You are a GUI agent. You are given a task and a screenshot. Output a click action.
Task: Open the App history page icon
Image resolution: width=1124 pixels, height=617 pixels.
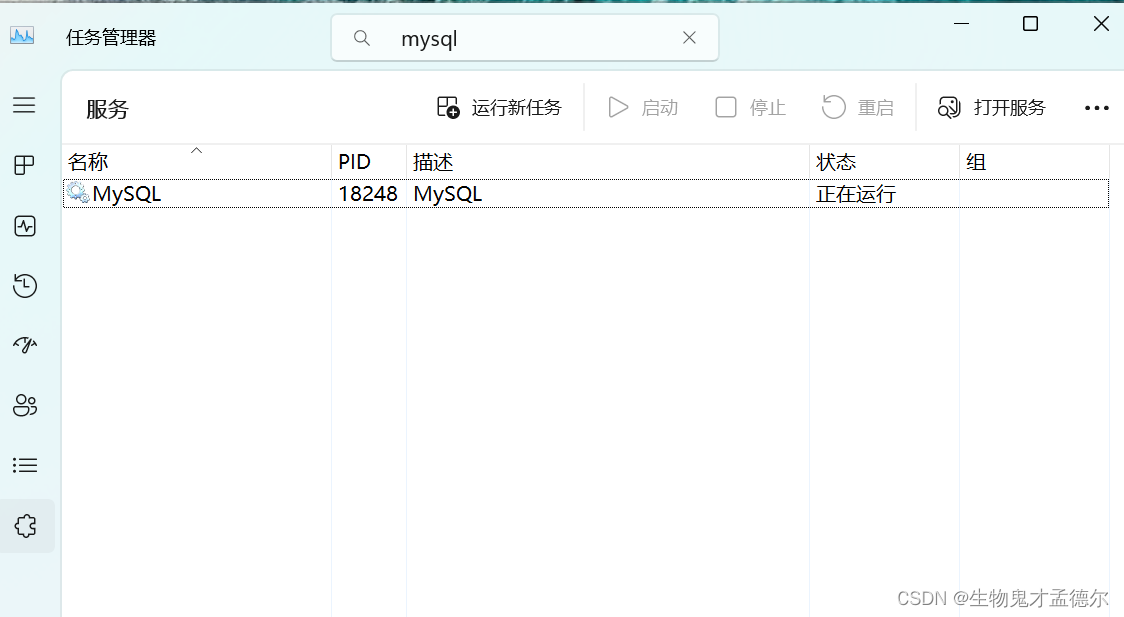25,286
